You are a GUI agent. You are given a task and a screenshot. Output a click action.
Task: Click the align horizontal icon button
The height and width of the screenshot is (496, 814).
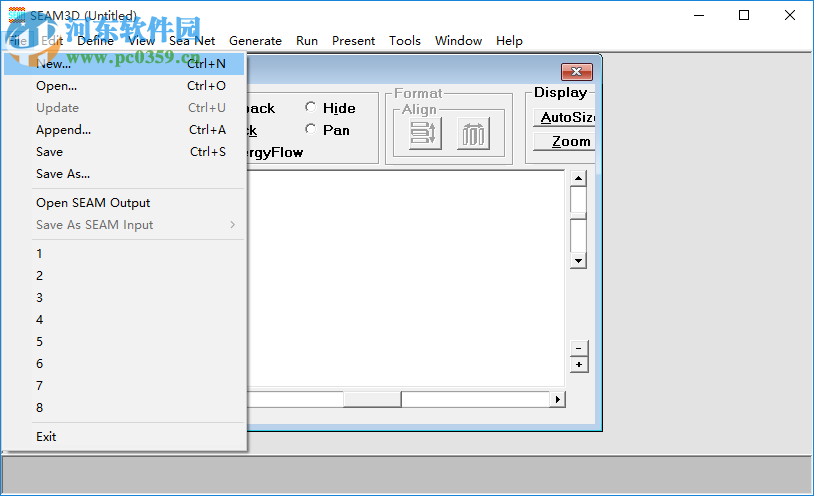473,133
